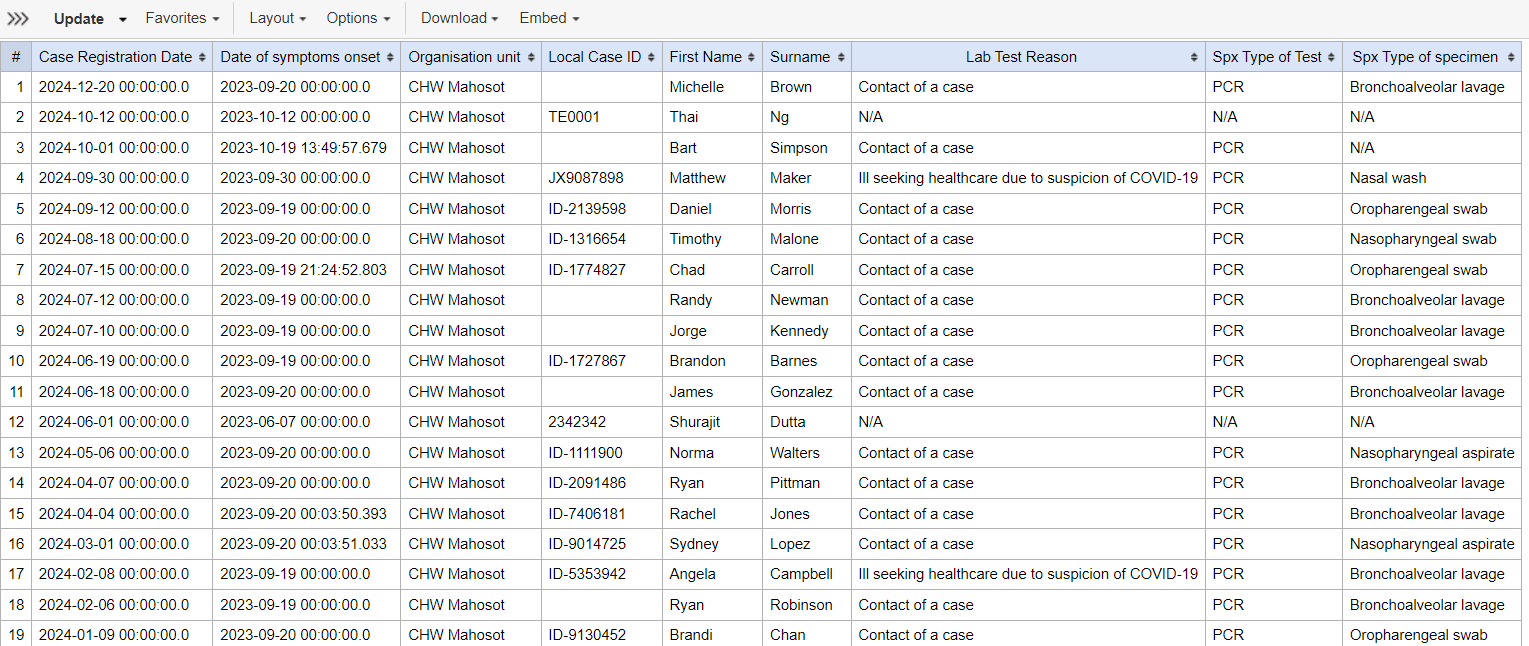This screenshot has height=646, width=1529.
Task: Expand the side panel with triple-chevron icon
Action: (x=18, y=18)
